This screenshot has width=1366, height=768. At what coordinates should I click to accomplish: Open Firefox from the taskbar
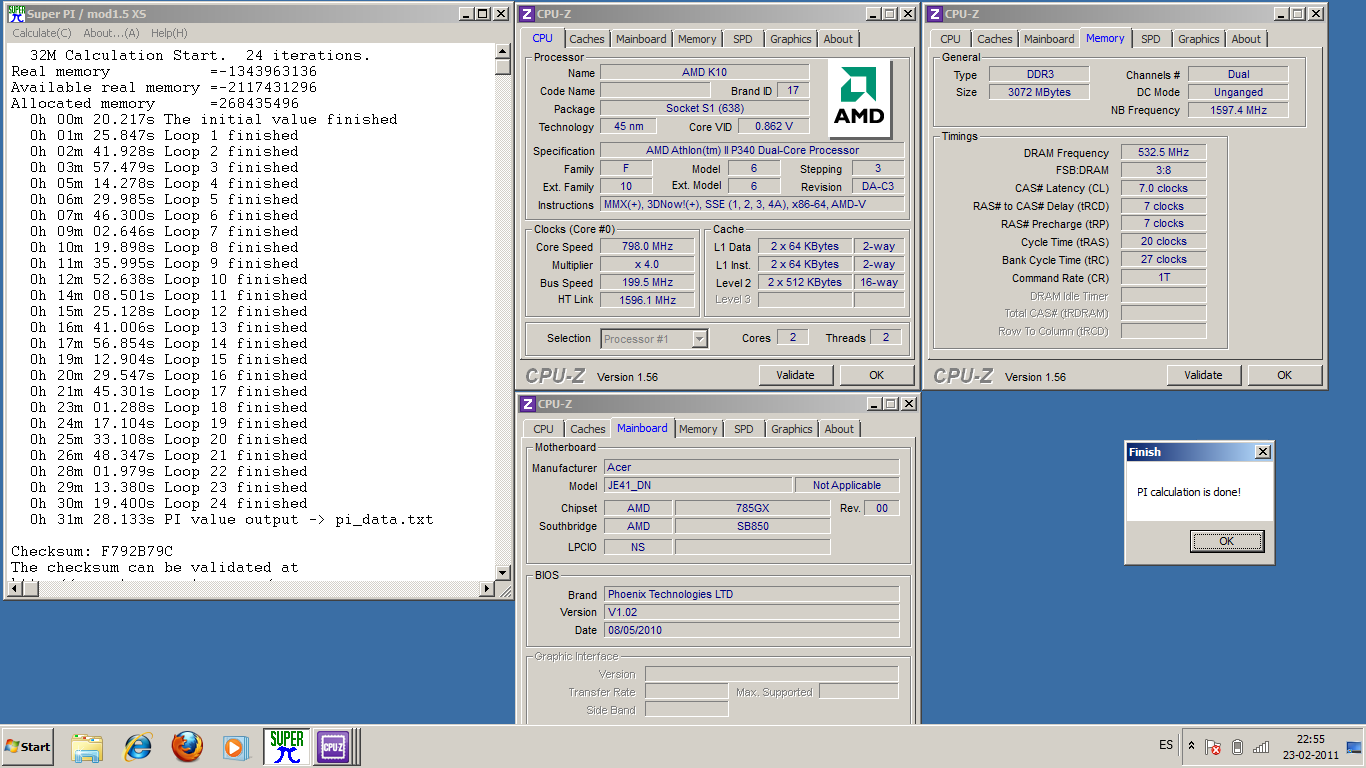point(187,747)
